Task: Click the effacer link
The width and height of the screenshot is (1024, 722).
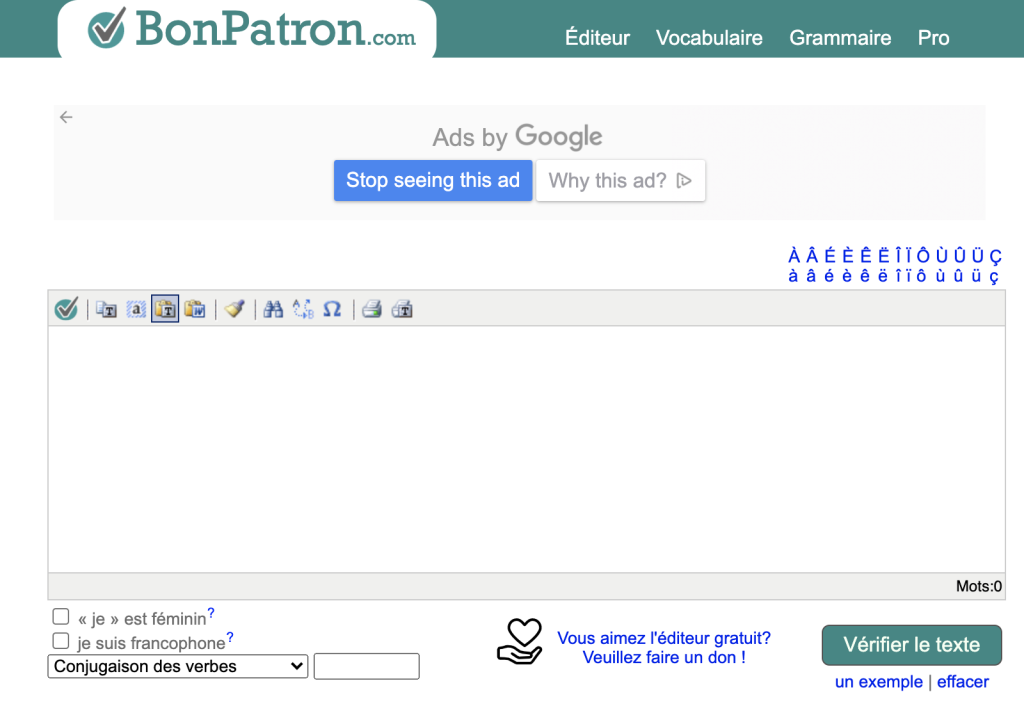Action: pyautogui.click(x=962, y=682)
